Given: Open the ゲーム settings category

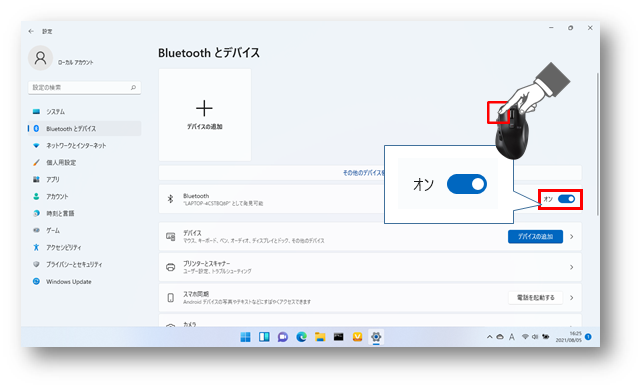Looking at the screenshot, I should point(84,231).
